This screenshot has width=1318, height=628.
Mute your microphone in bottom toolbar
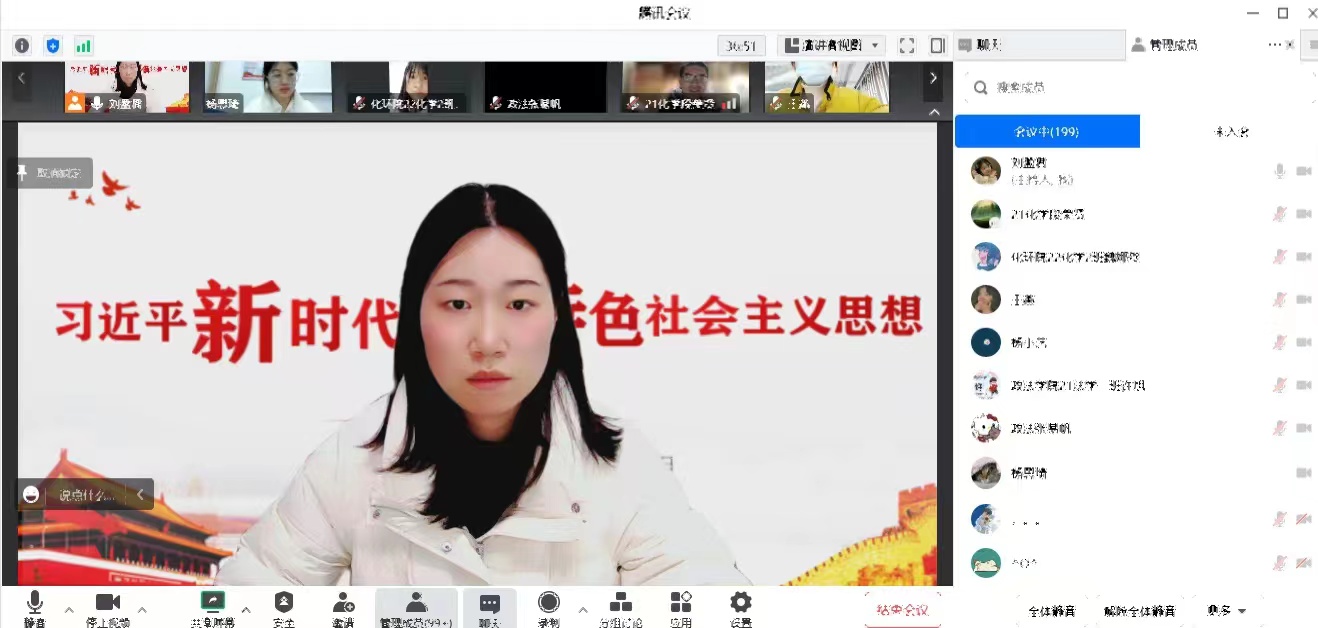[x=35, y=603]
